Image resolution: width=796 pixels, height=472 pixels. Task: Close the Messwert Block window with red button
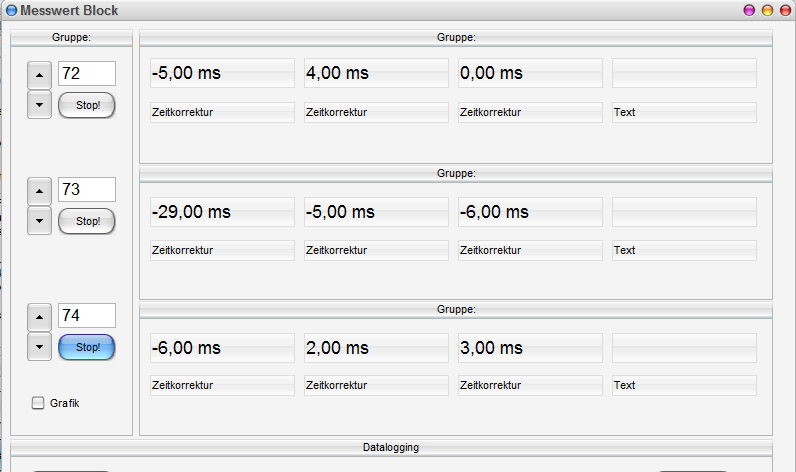pos(785,10)
